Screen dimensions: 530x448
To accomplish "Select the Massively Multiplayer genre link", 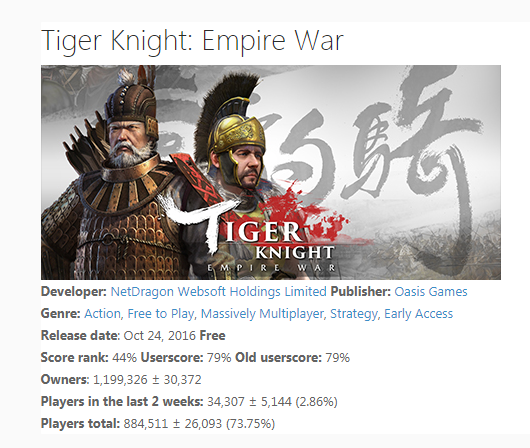I will (262, 314).
